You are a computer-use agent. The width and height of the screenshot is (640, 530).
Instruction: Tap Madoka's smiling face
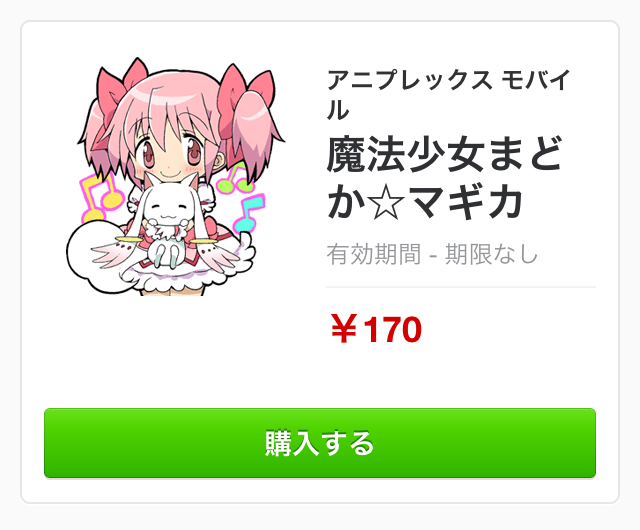point(171,156)
